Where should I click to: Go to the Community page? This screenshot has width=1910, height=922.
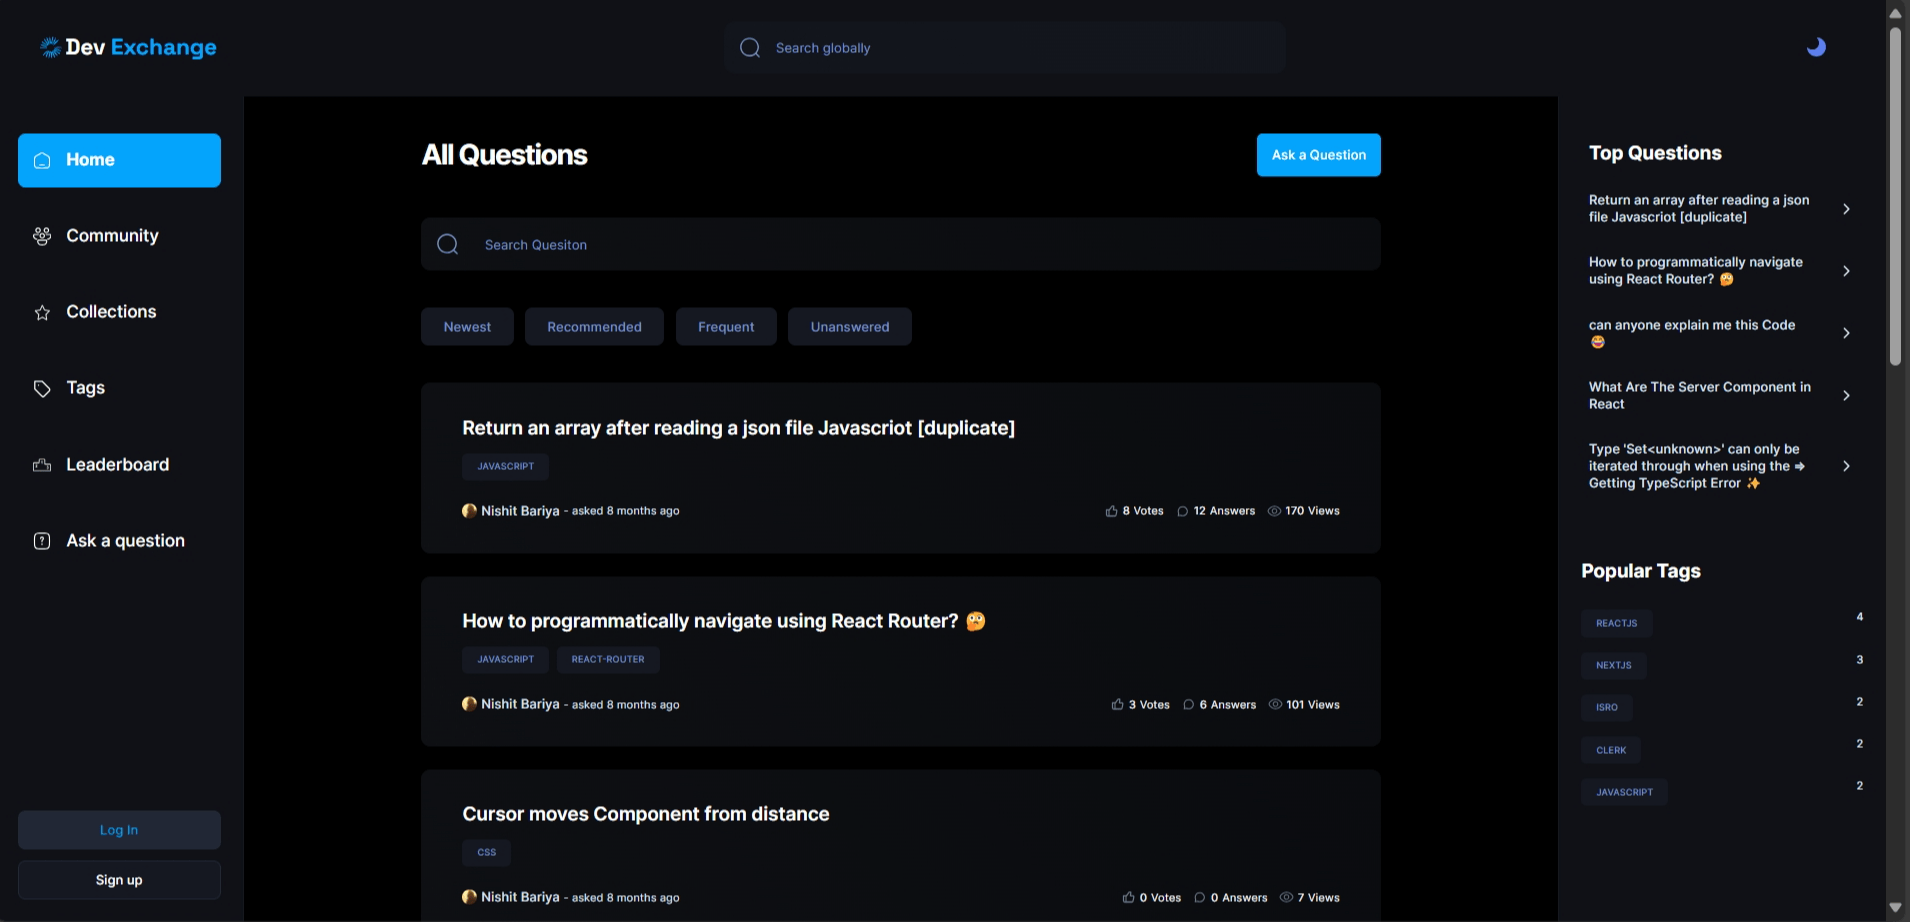pyautogui.click(x=119, y=236)
